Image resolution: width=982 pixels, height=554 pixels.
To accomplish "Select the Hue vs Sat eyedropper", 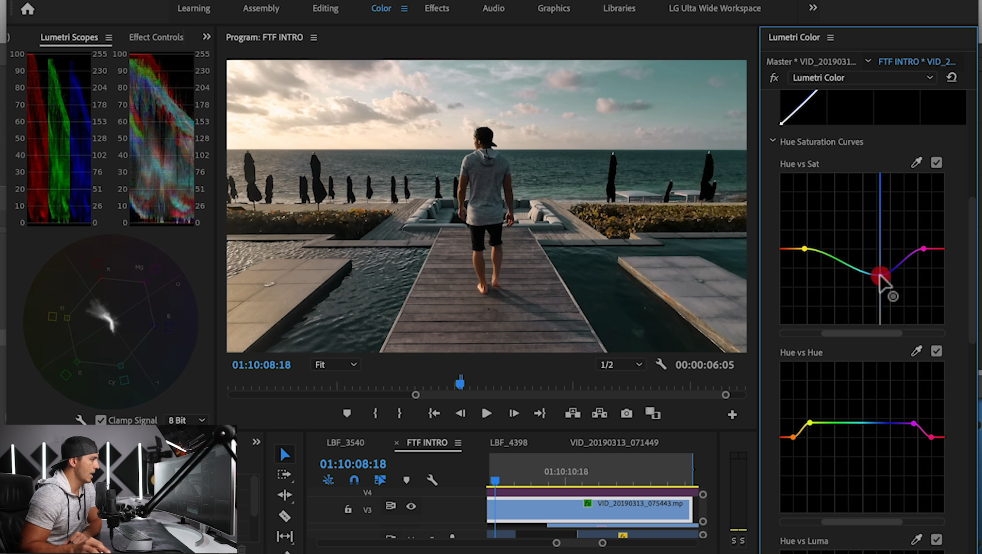I will click(x=916, y=163).
